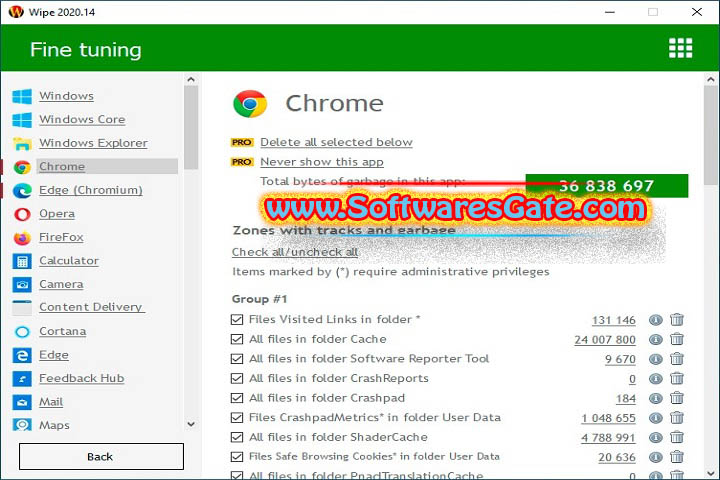
Task: Click Delete all selected below link
Action: pos(336,142)
